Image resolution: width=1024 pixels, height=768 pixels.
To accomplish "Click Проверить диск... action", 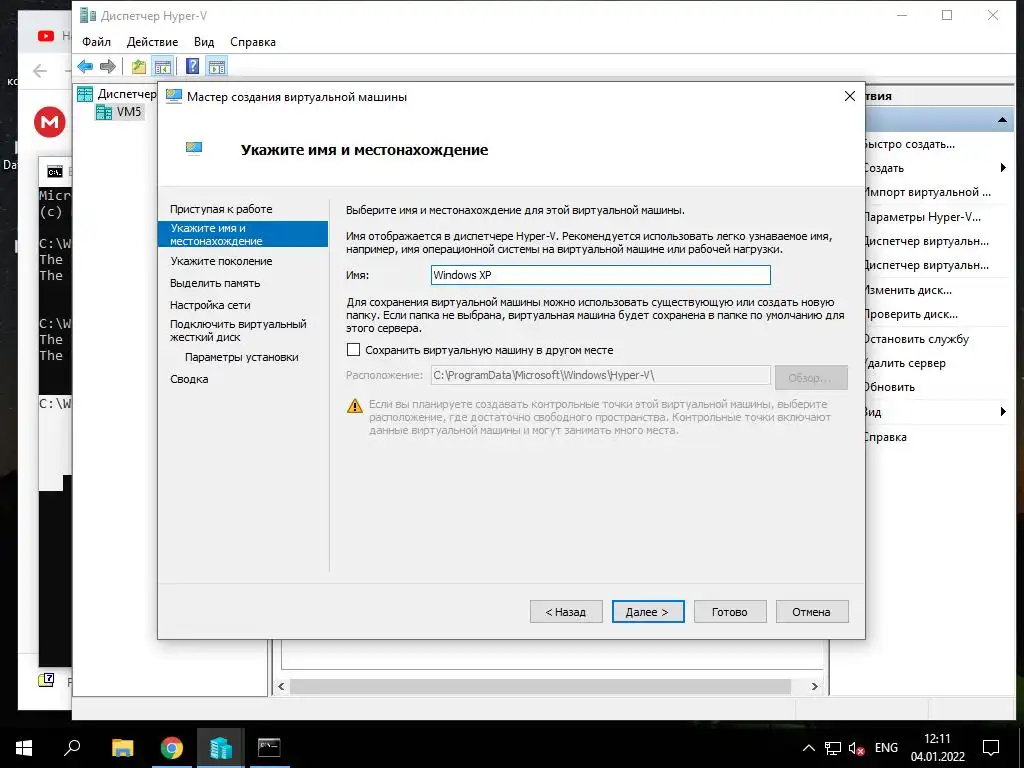I will (910, 314).
